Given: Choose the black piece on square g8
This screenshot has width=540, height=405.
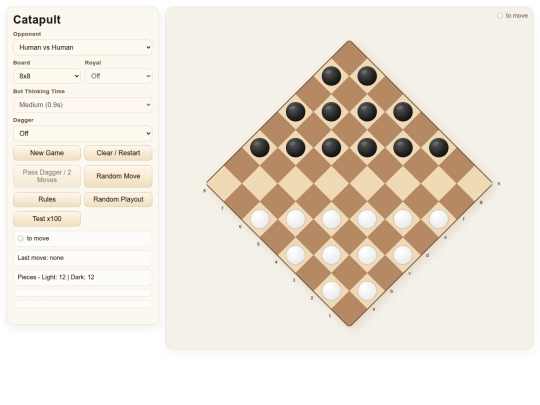Looking at the screenshot, I should (x=331, y=76).
